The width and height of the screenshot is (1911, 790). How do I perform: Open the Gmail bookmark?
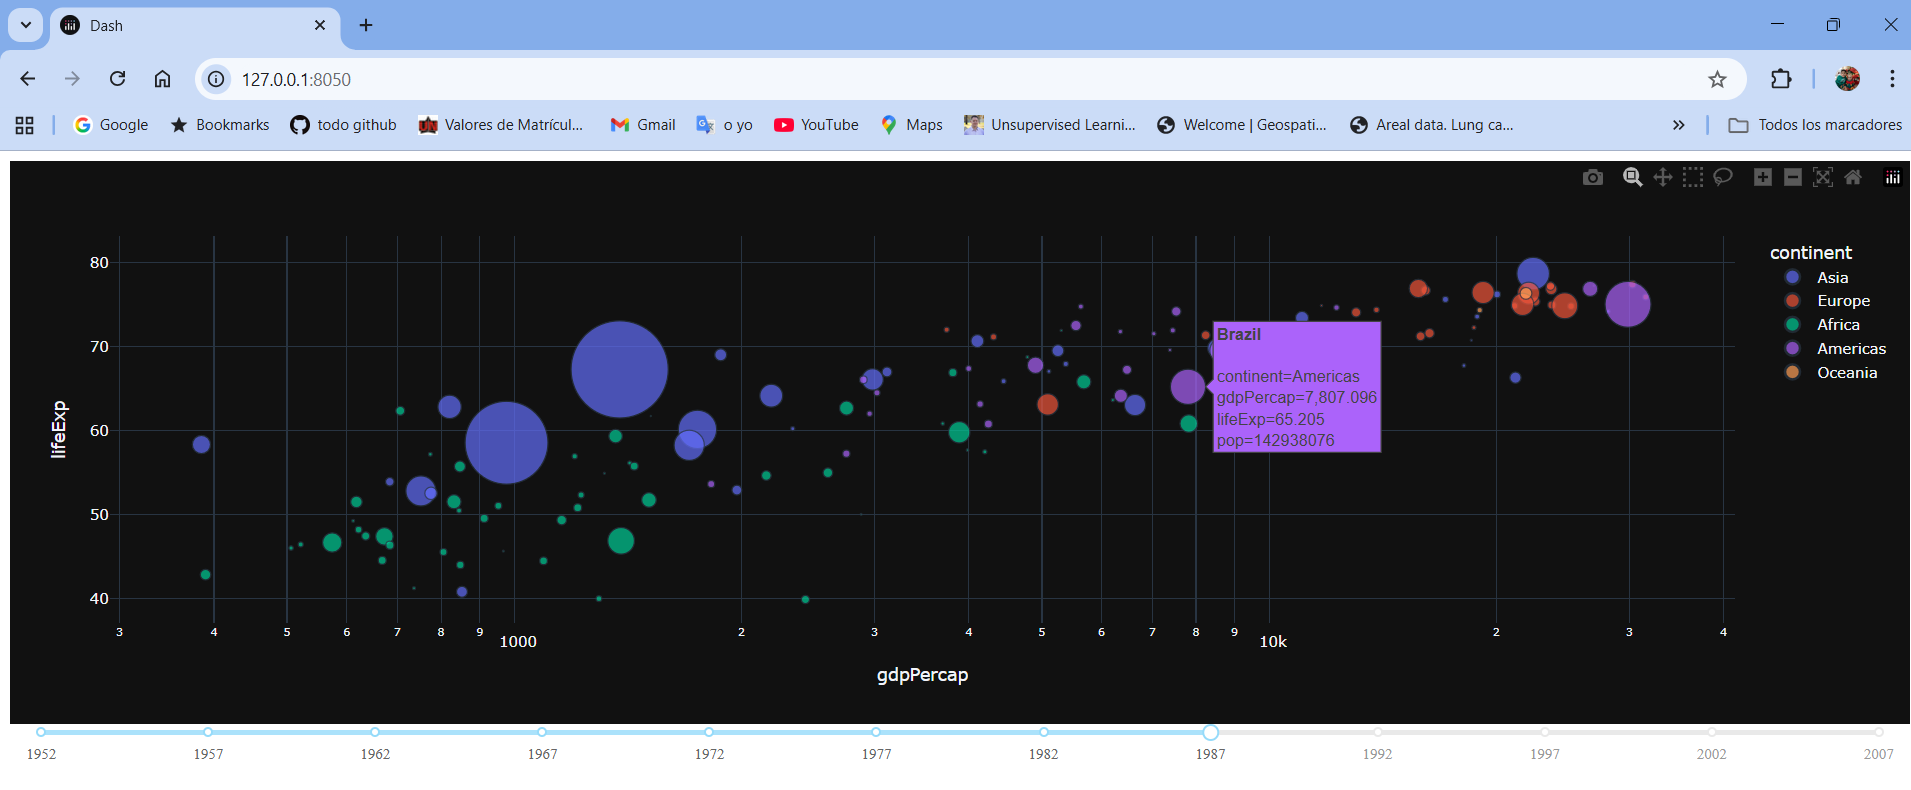(x=643, y=125)
